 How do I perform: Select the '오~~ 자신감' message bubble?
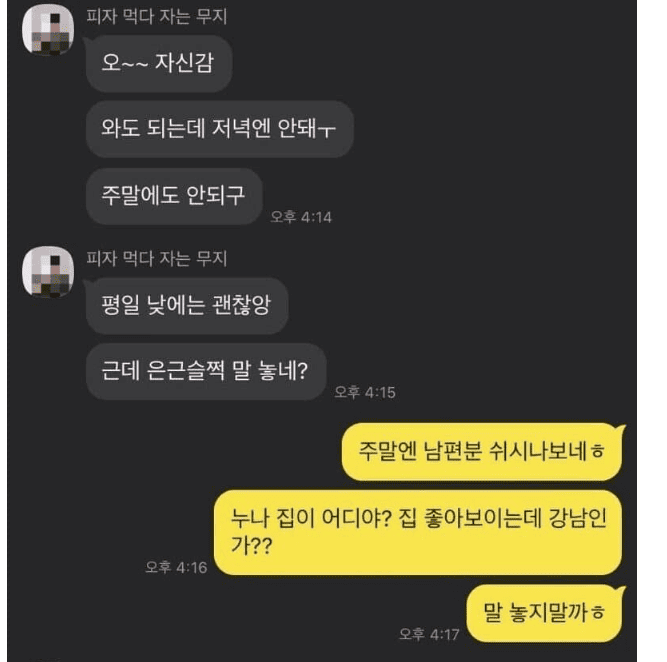click(159, 63)
